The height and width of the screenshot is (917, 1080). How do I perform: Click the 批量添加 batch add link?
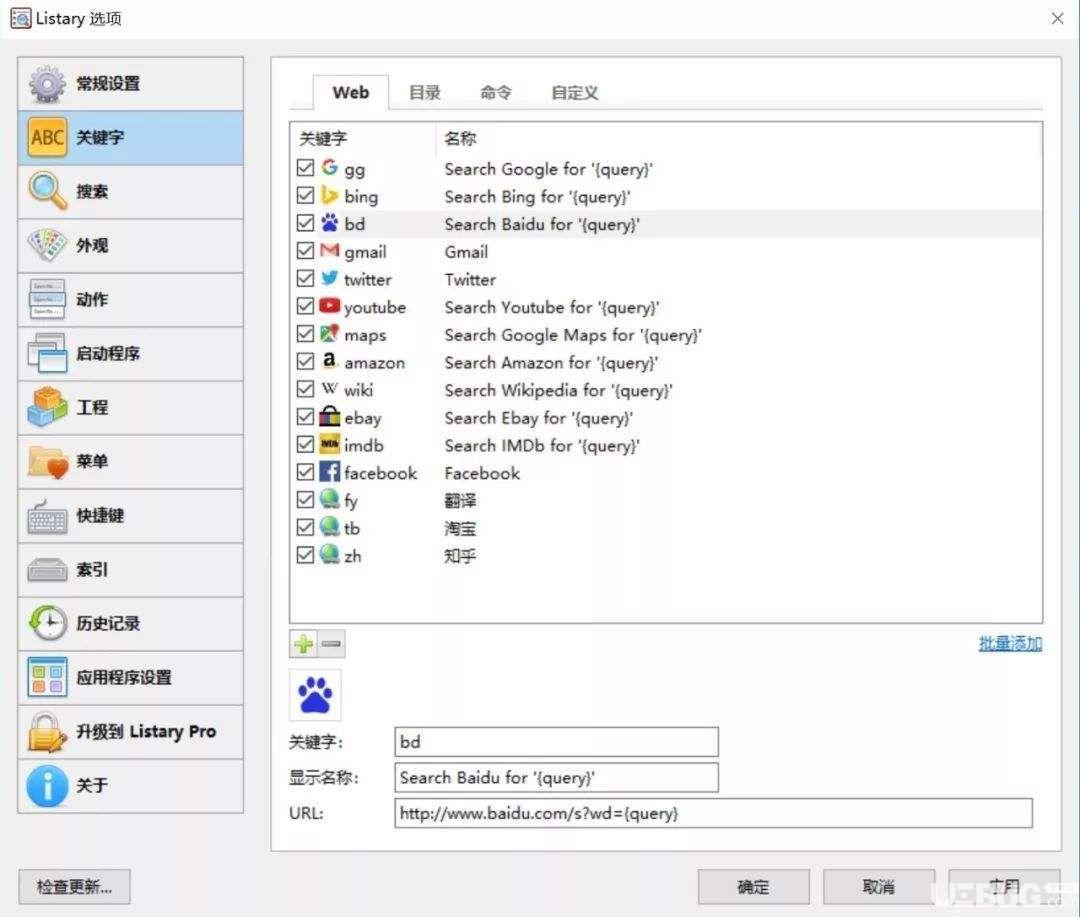(x=1010, y=643)
